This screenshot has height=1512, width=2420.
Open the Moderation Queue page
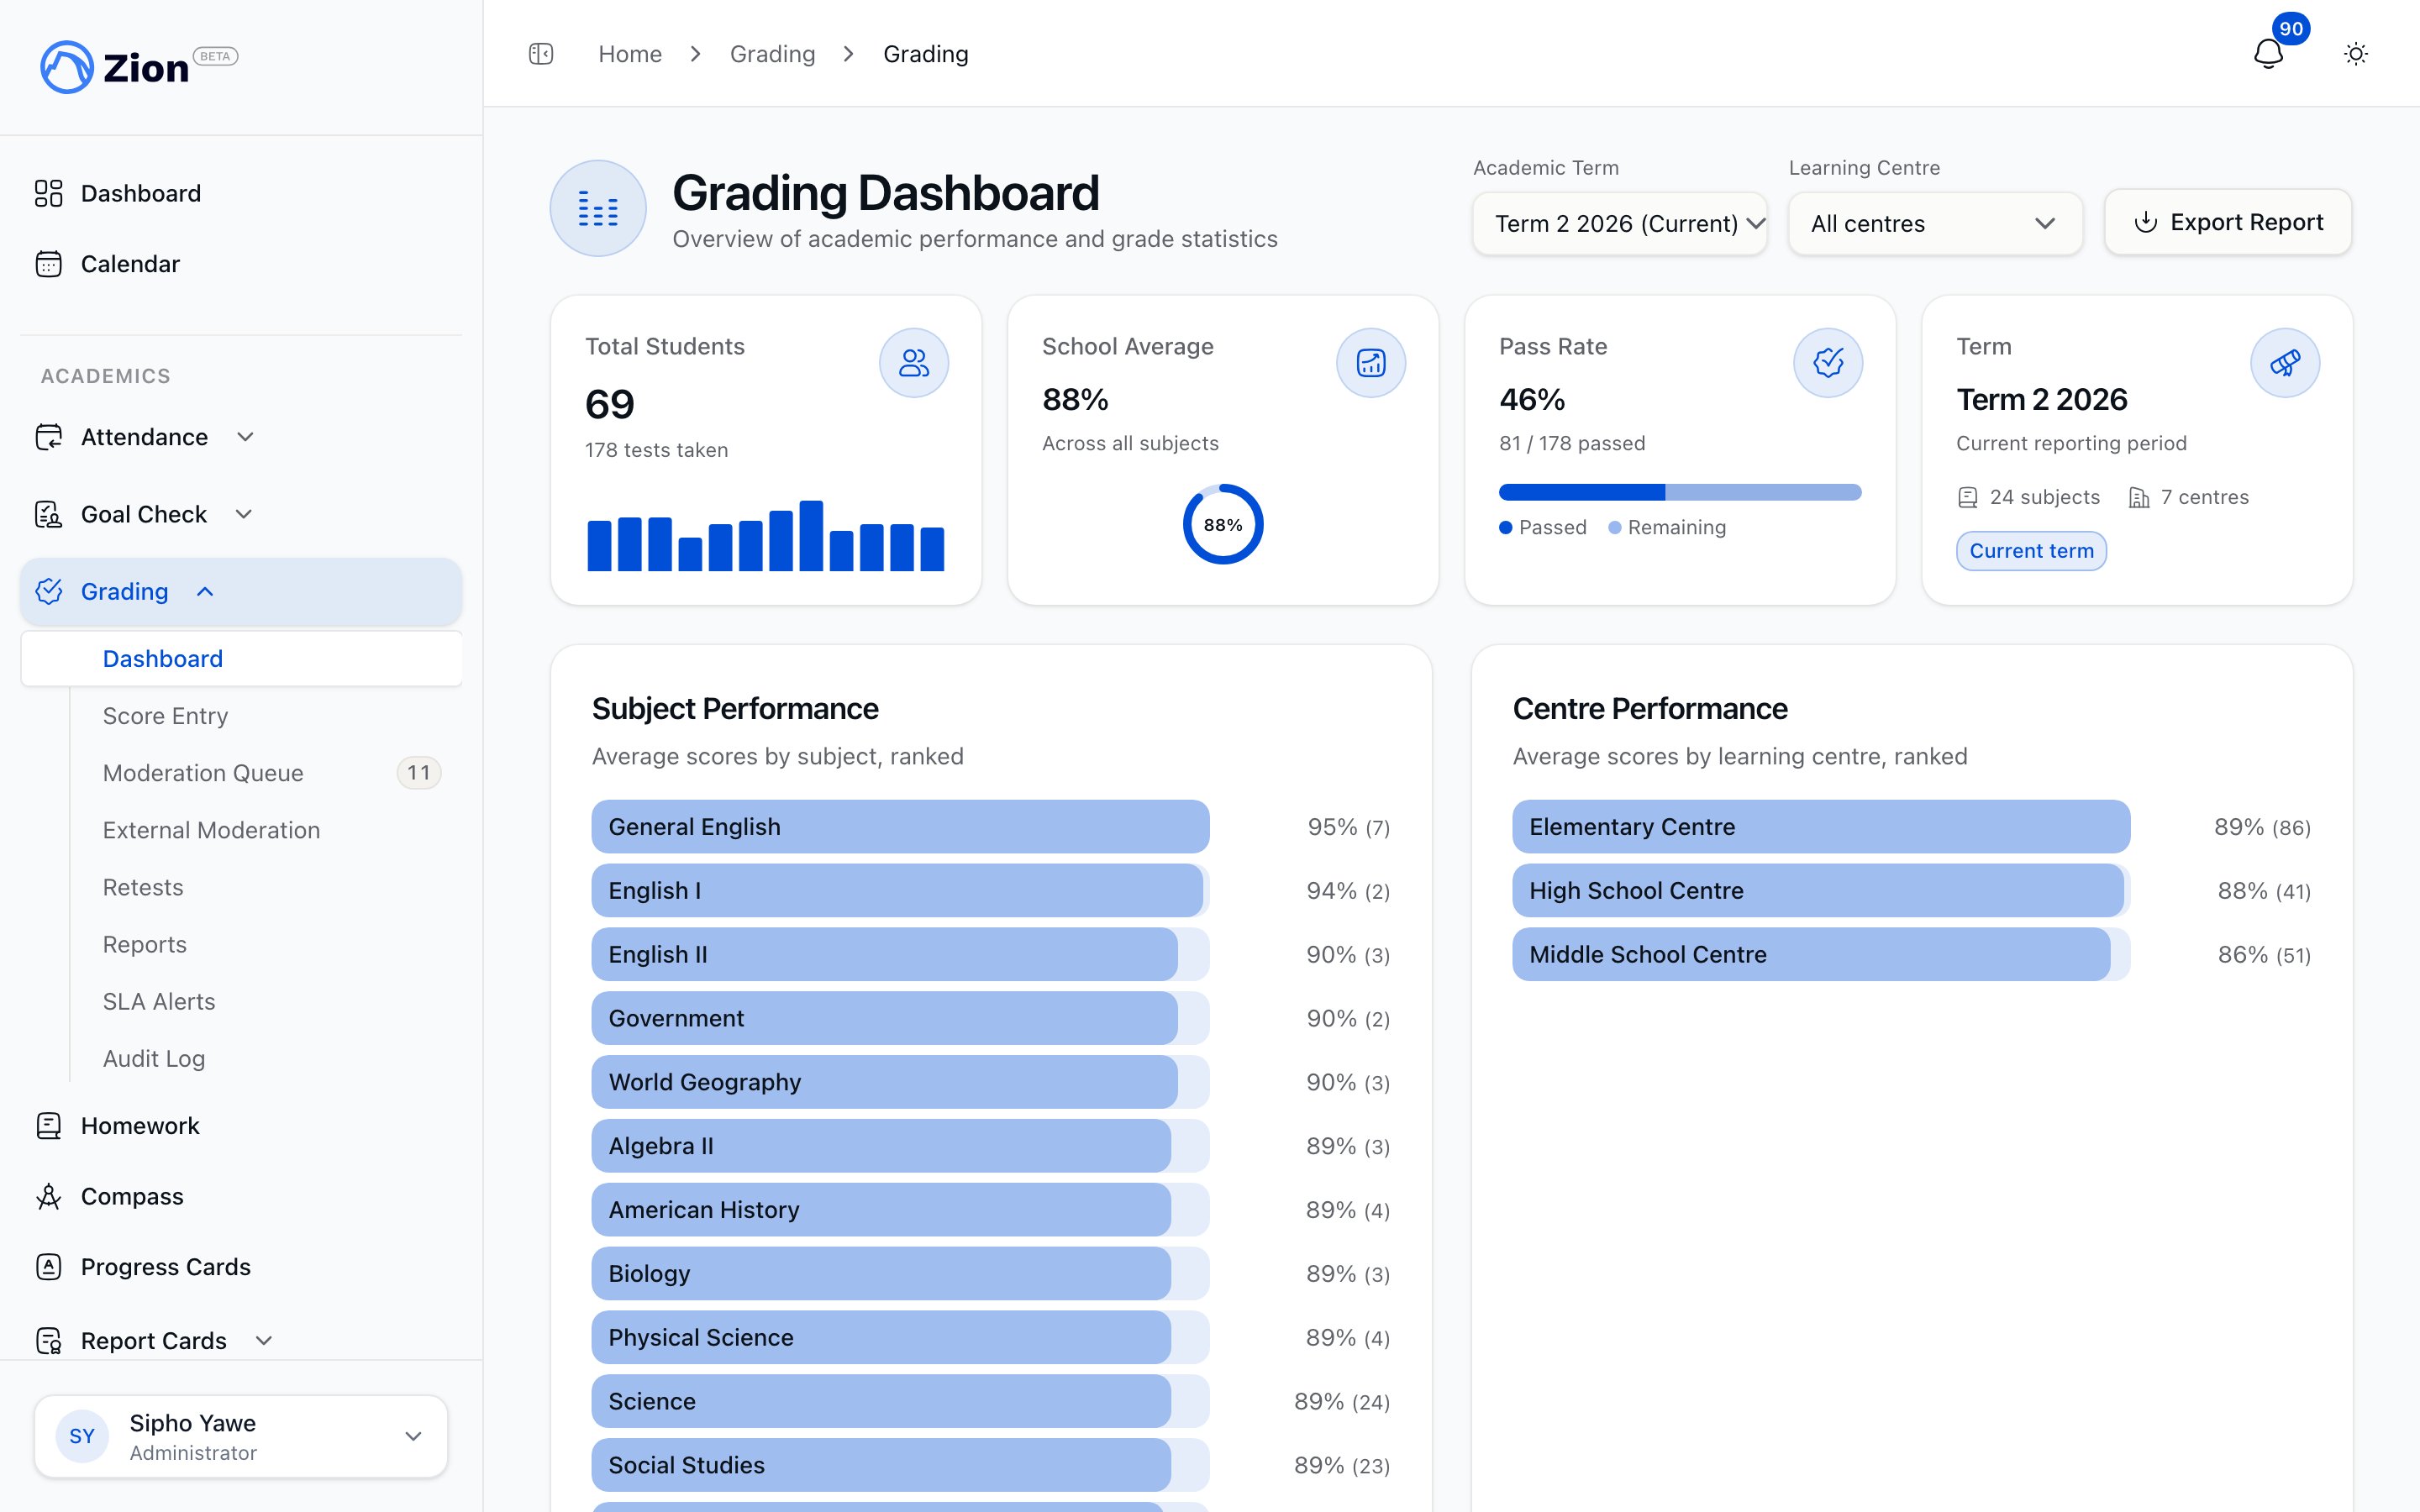tap(203, 773)
